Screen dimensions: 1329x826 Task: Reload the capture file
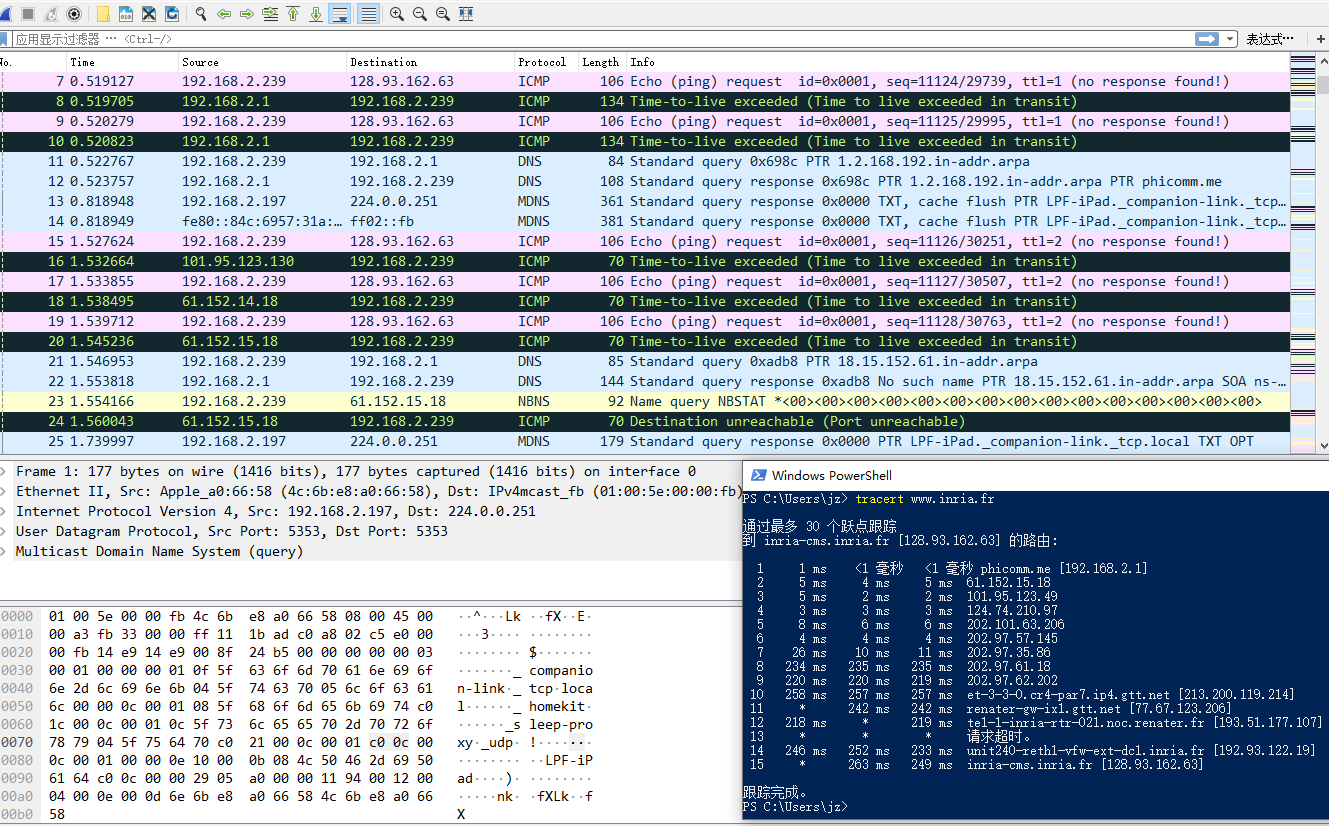pyautogui.click(x=173, y=14)
